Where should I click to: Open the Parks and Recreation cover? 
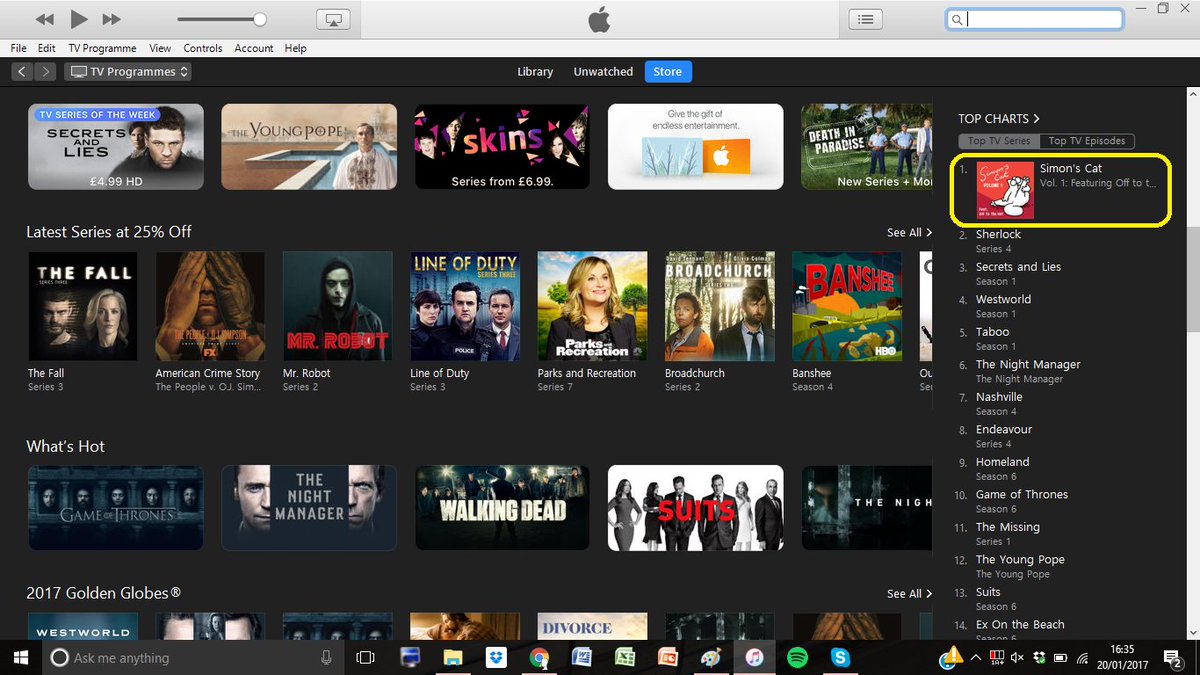pos(592,306)
